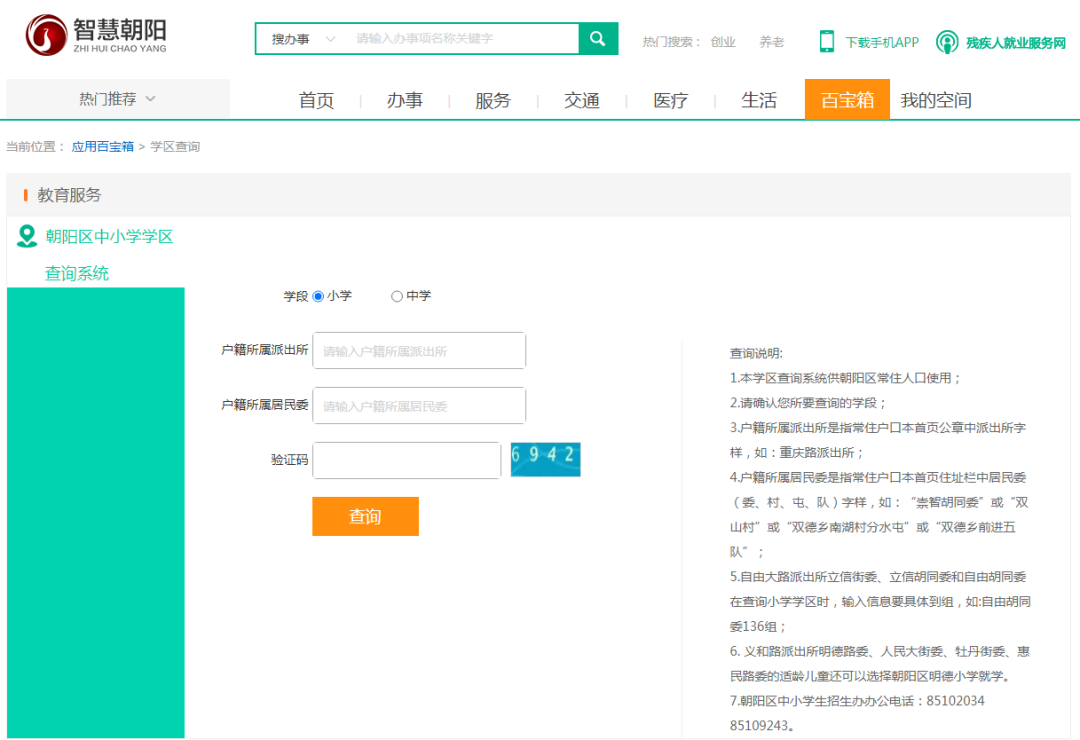The image size is (1080, 740).
Task: Focus the 验证码 input field
Action: 406,460
